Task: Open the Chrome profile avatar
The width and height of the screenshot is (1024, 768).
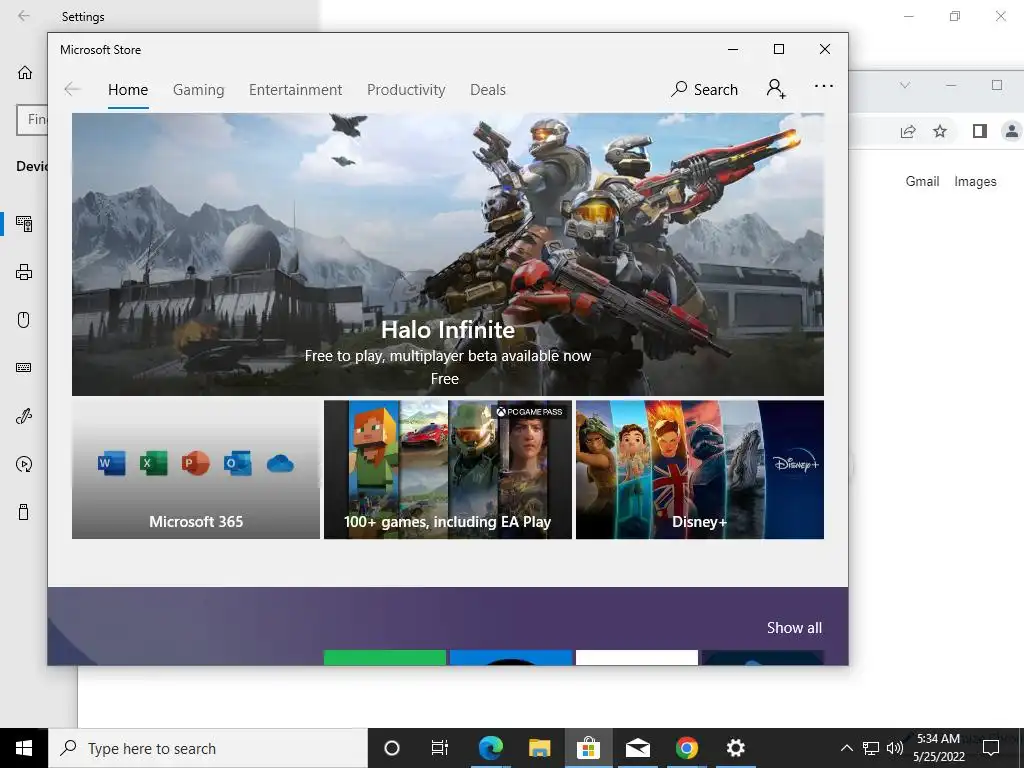Action: pyautogui.click(x=1012, y=131)
